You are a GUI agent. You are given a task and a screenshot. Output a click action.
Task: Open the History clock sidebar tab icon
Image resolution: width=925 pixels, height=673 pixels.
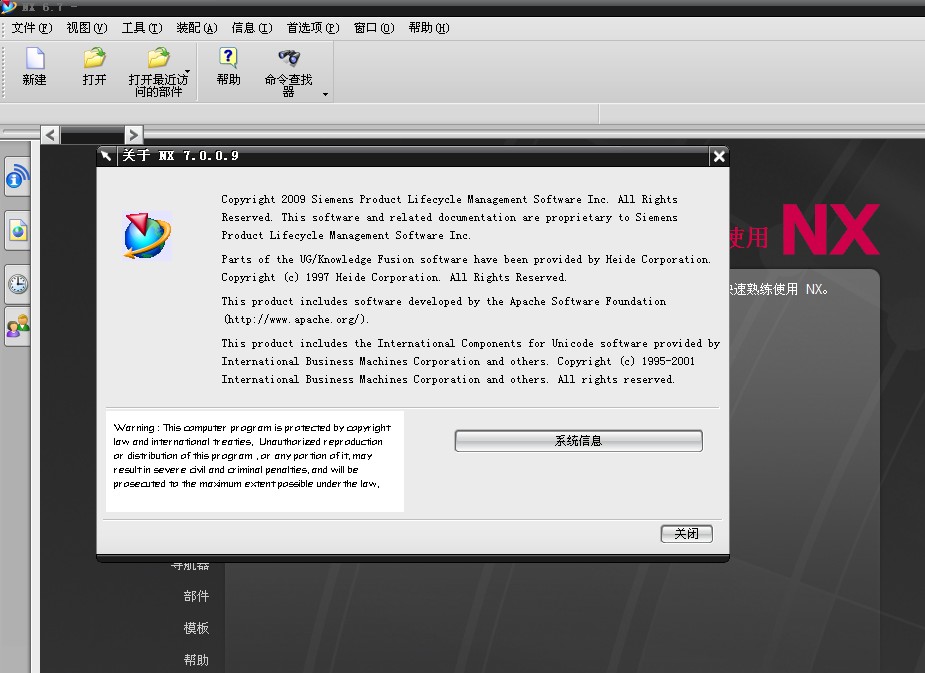point(18,284)
